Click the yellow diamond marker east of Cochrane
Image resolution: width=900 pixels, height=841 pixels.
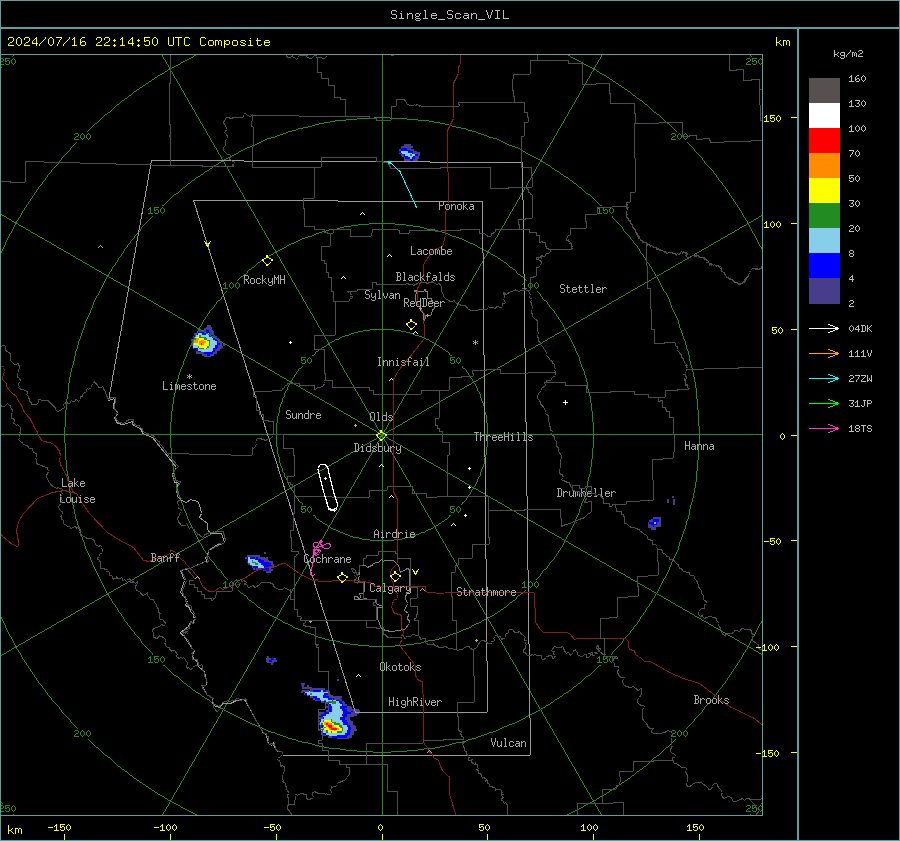pyautogui.click(x=342, y=577)
